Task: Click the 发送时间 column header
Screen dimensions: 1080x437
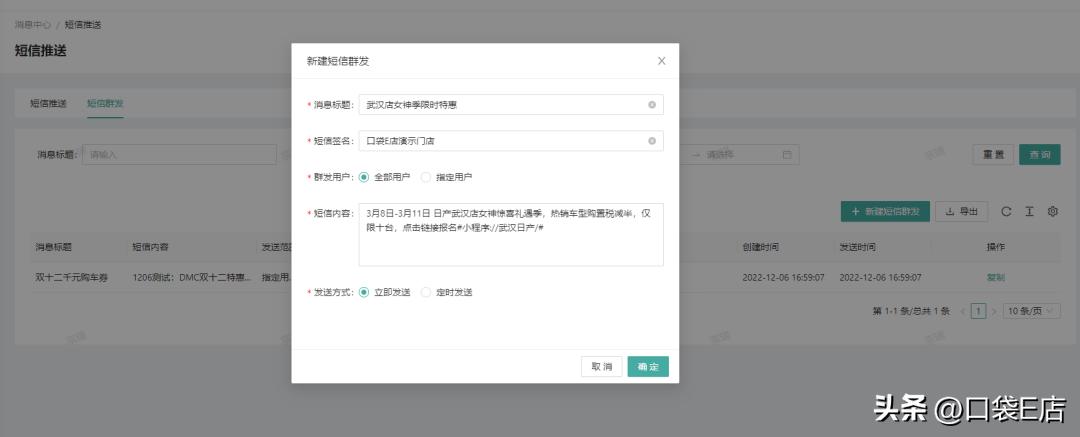Action: (x=858, y=247)
